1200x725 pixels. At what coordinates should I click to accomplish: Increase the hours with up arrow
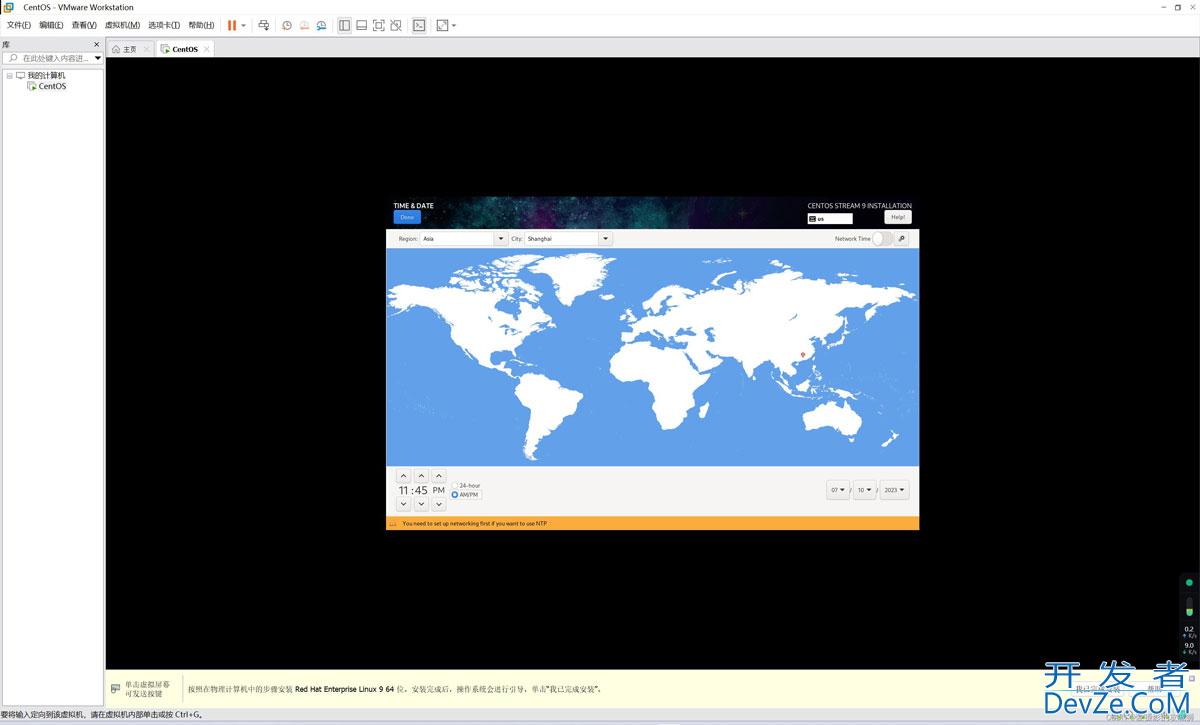(x=403, y=476)
